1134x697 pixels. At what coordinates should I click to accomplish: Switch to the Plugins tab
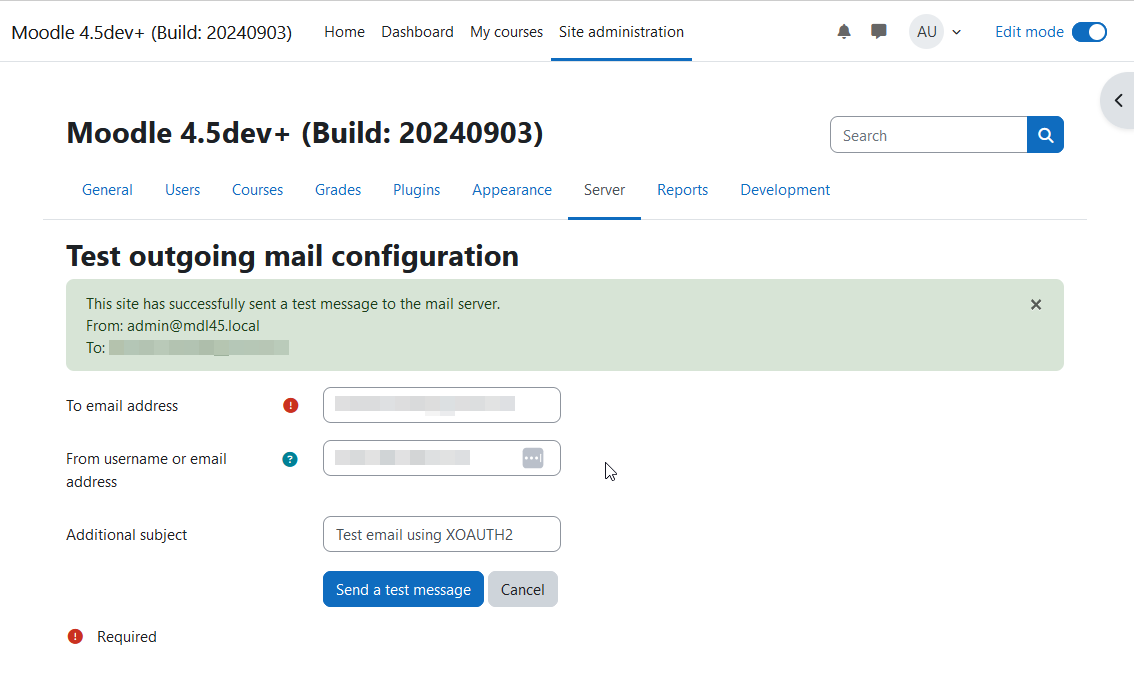(x=417, y=189)
